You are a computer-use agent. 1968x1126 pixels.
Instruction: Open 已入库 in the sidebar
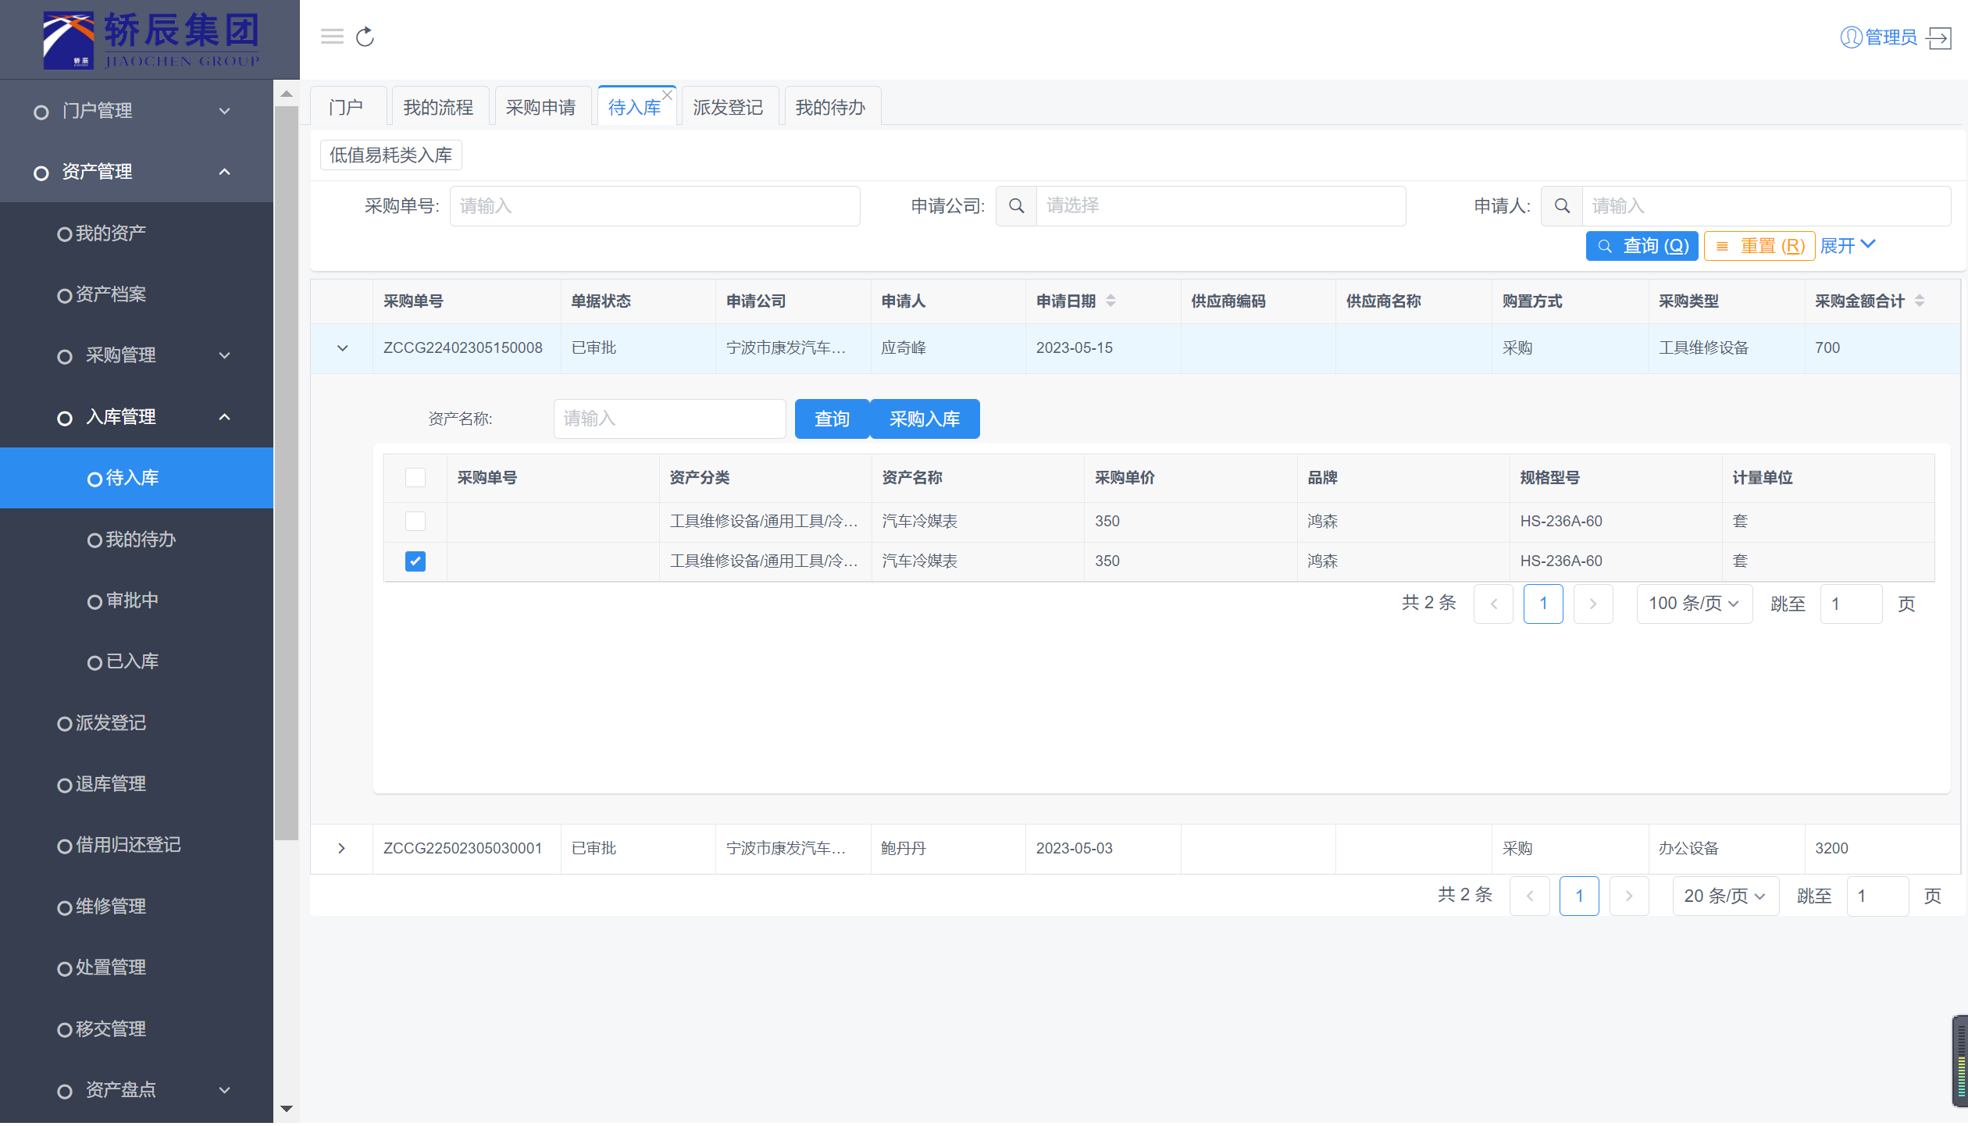tap(132, 661)
